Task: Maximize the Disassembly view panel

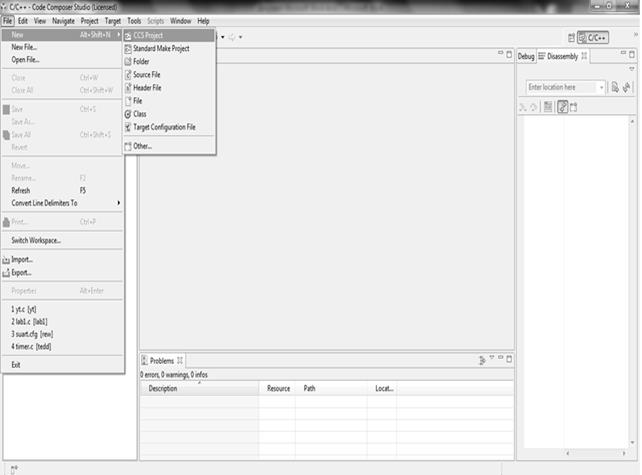Action: [x=632, y=54]
